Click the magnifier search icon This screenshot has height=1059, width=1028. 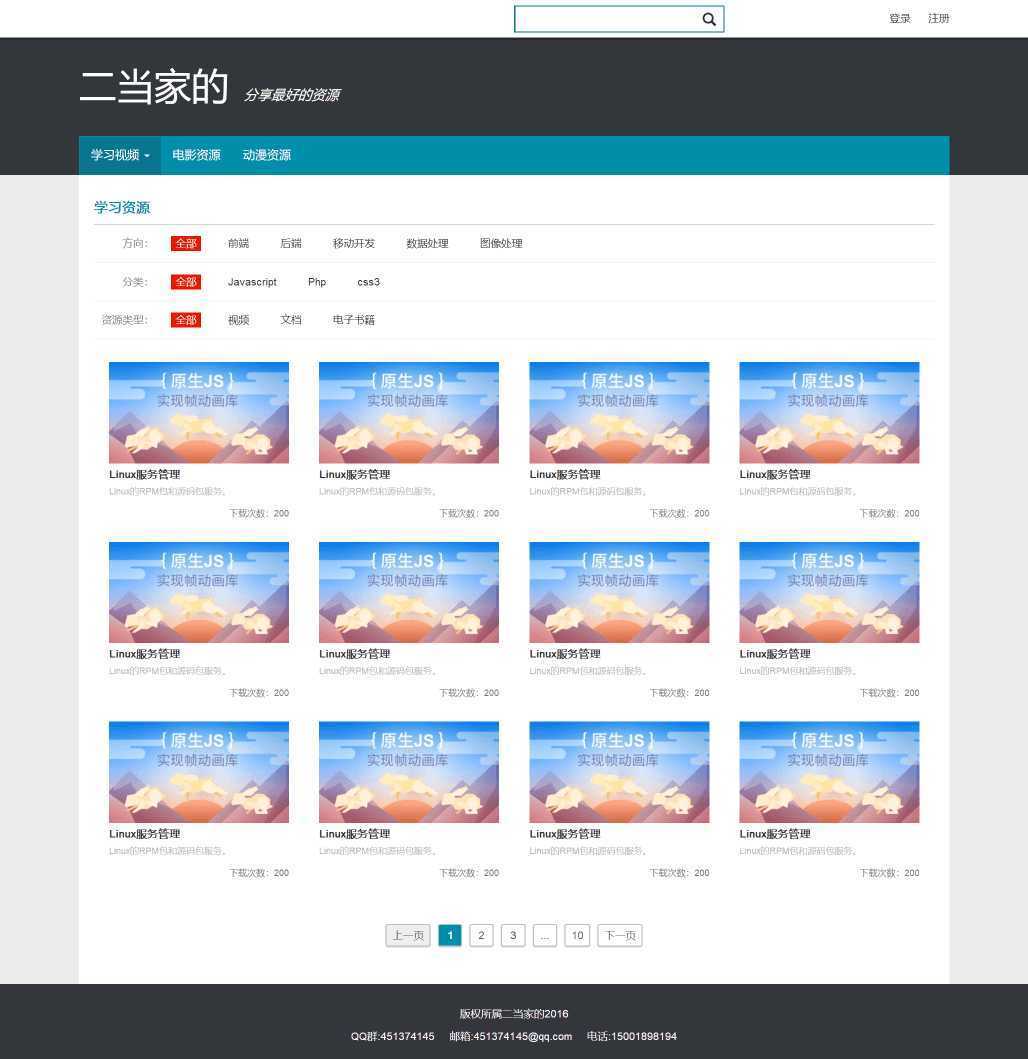click(x=709, y=19)
